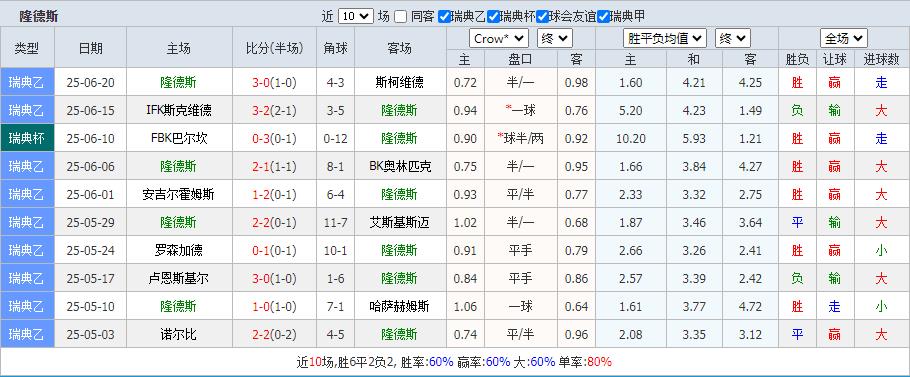The width and height of the screenshot is (910, 377).
Task: Open away team 艾斯基斯迈
Action: [400, 222]
